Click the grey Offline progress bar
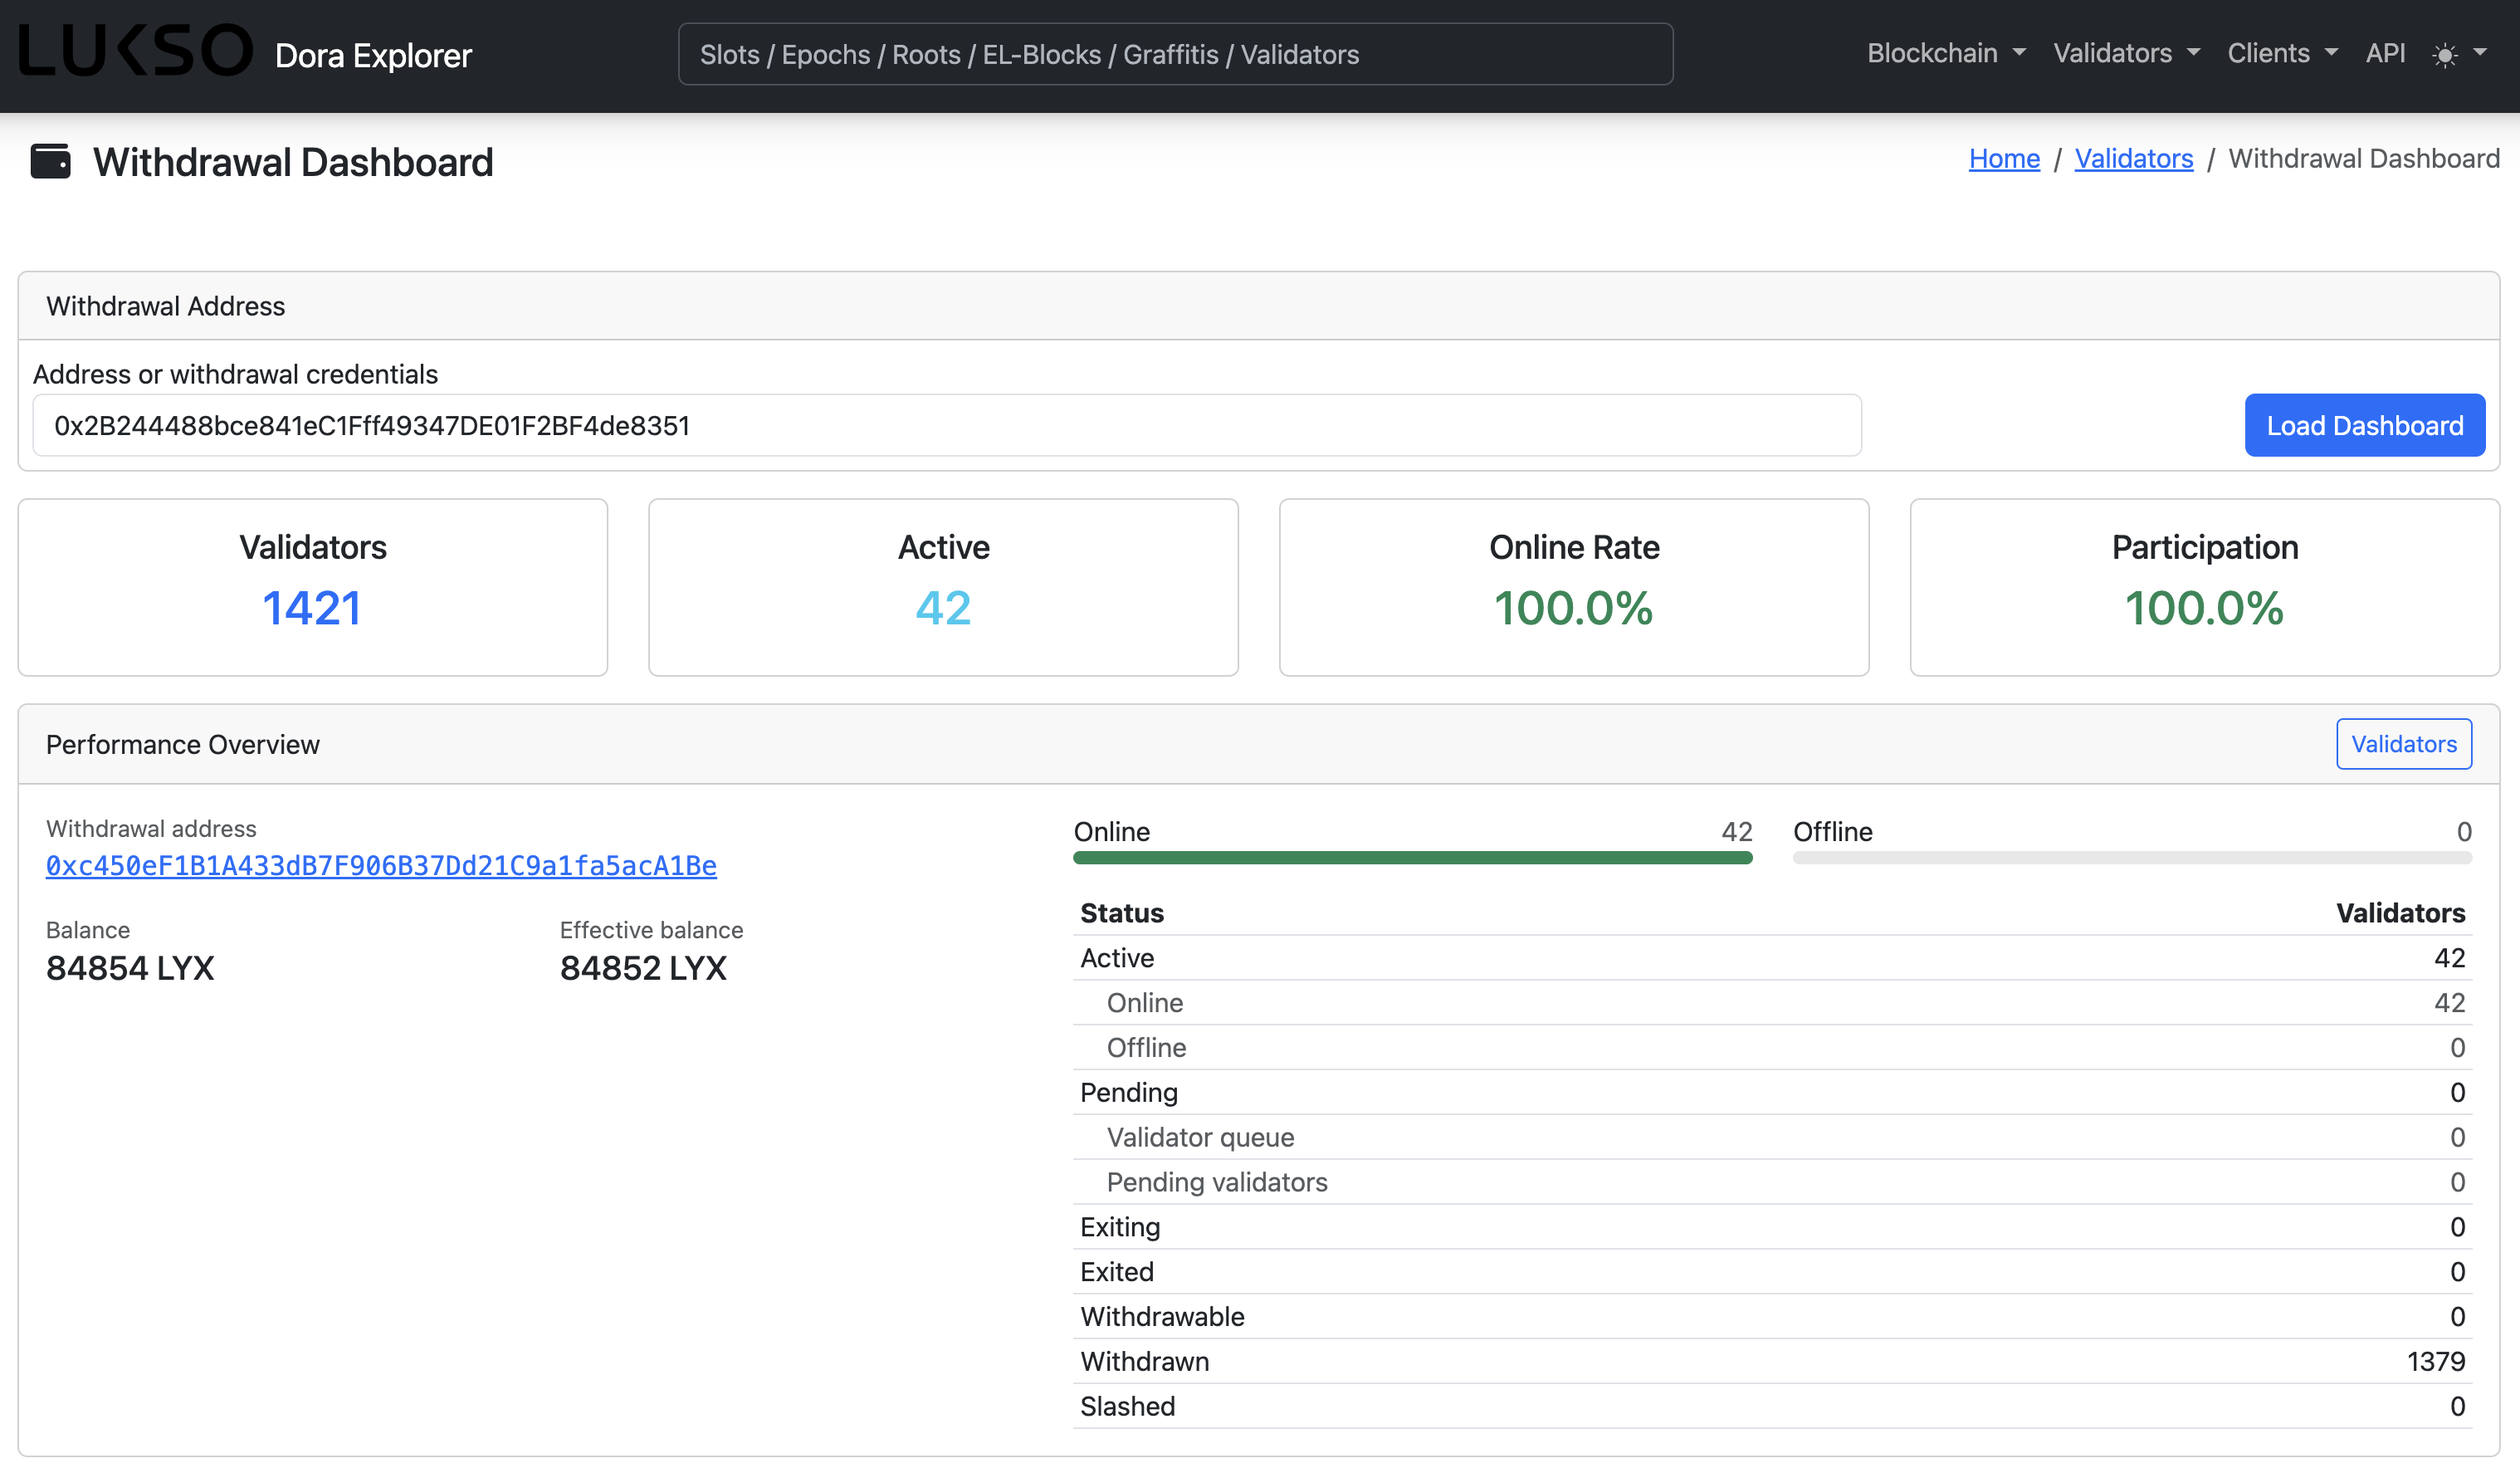The height and width of the screenshot is (1468, 2520). point(2132,858)
